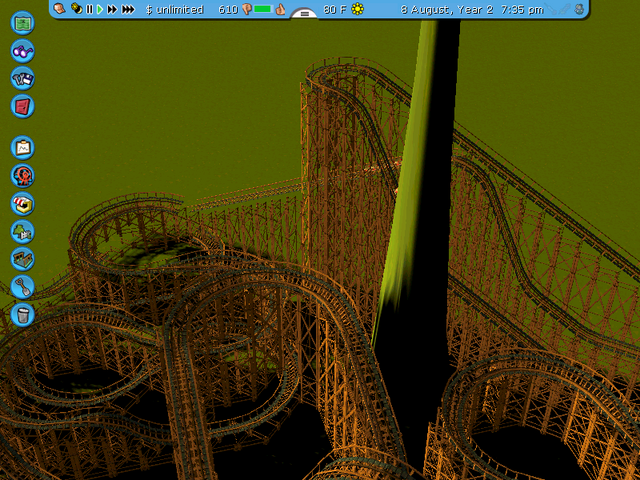Click the greyed mechanic wrench icon
The image size is (640, 480).
551,9
